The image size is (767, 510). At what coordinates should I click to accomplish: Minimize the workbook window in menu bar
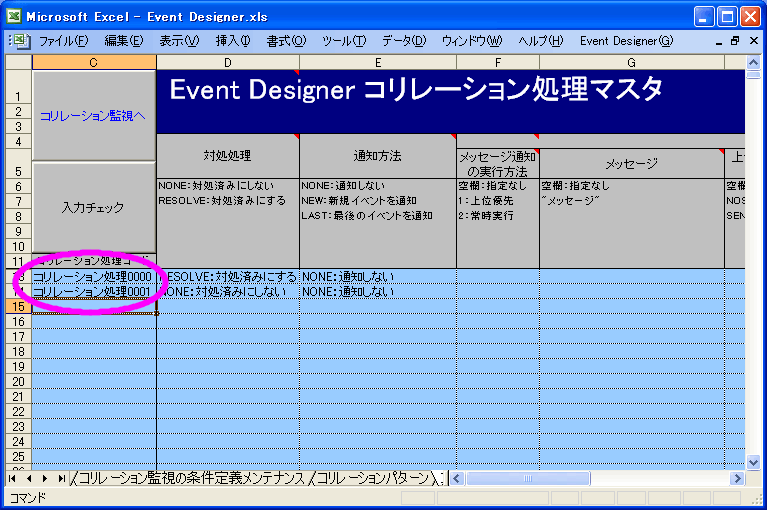pos(719,42)
